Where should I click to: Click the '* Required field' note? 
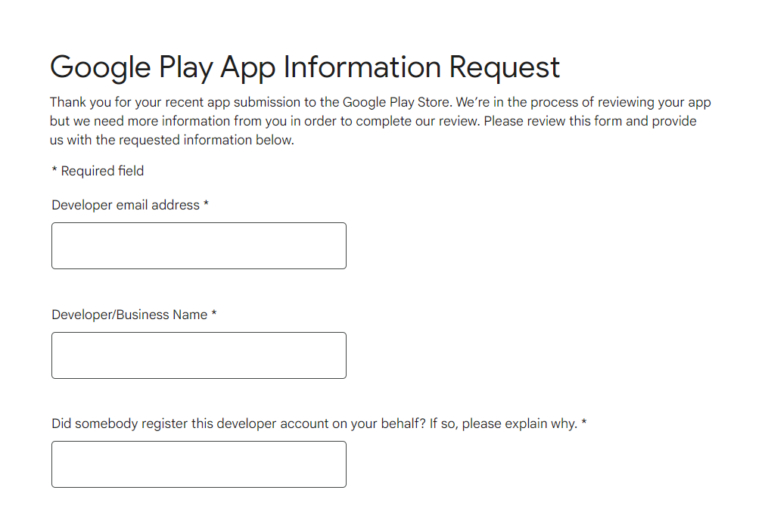coord(98,171)
